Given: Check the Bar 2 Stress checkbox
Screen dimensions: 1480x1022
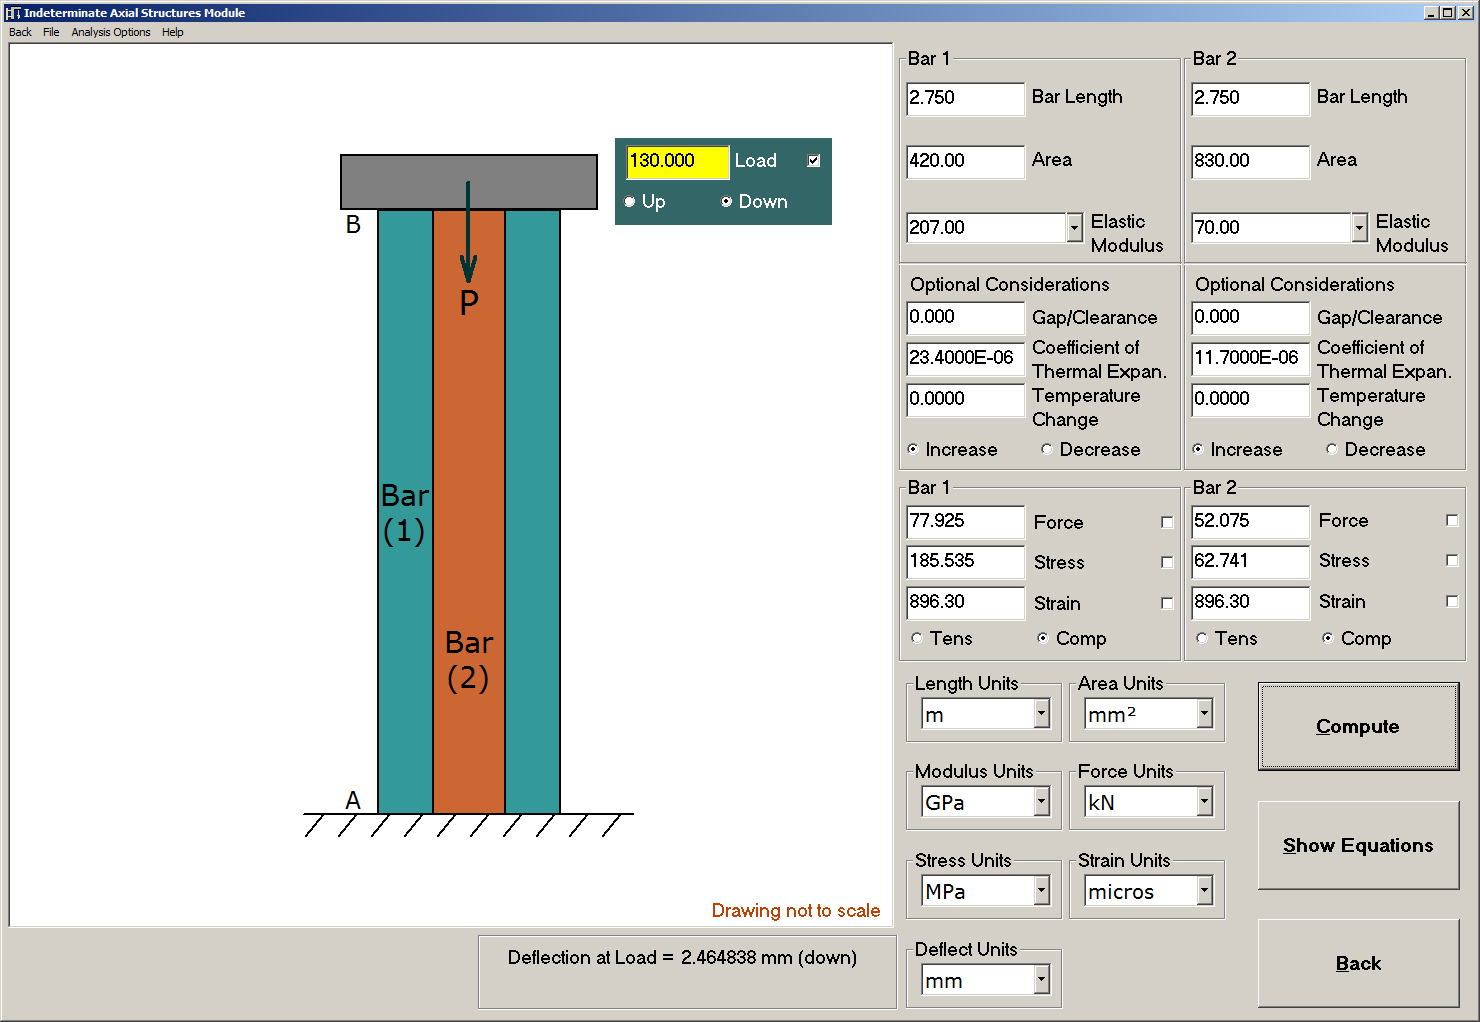Looking at the screenshot, I should (x=1451, y=560).
